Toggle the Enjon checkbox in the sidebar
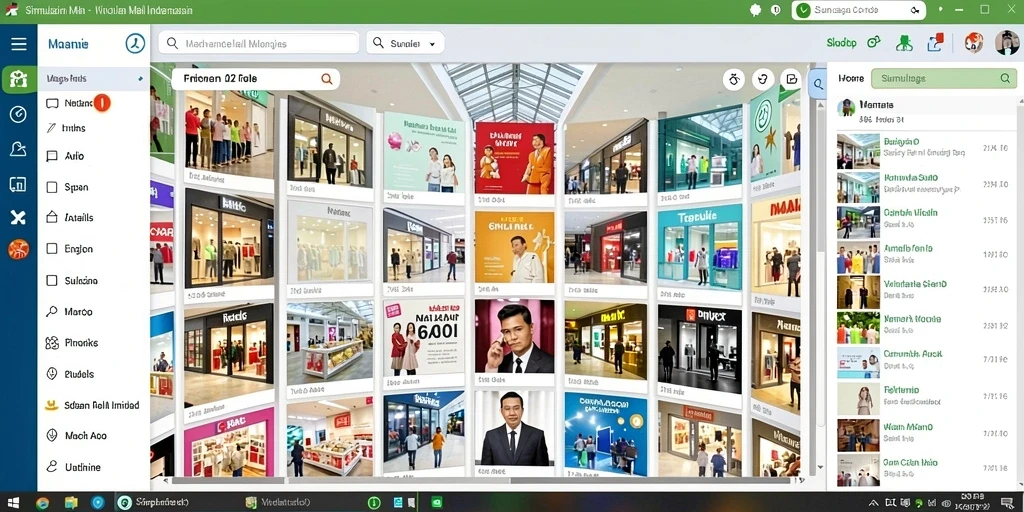This screenshot has height=512, width=1024. pyautogui.click(x=52, y=249)
